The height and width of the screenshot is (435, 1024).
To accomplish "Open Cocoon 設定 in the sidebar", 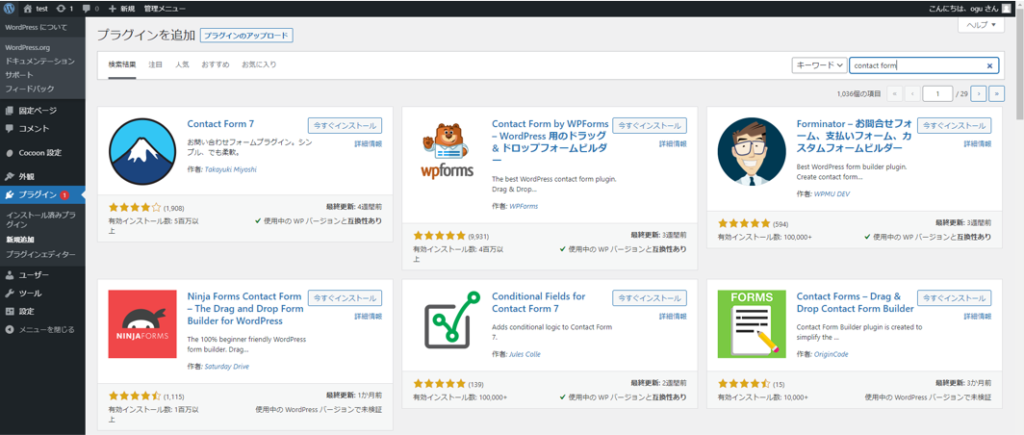I will [x=42, y=153].
